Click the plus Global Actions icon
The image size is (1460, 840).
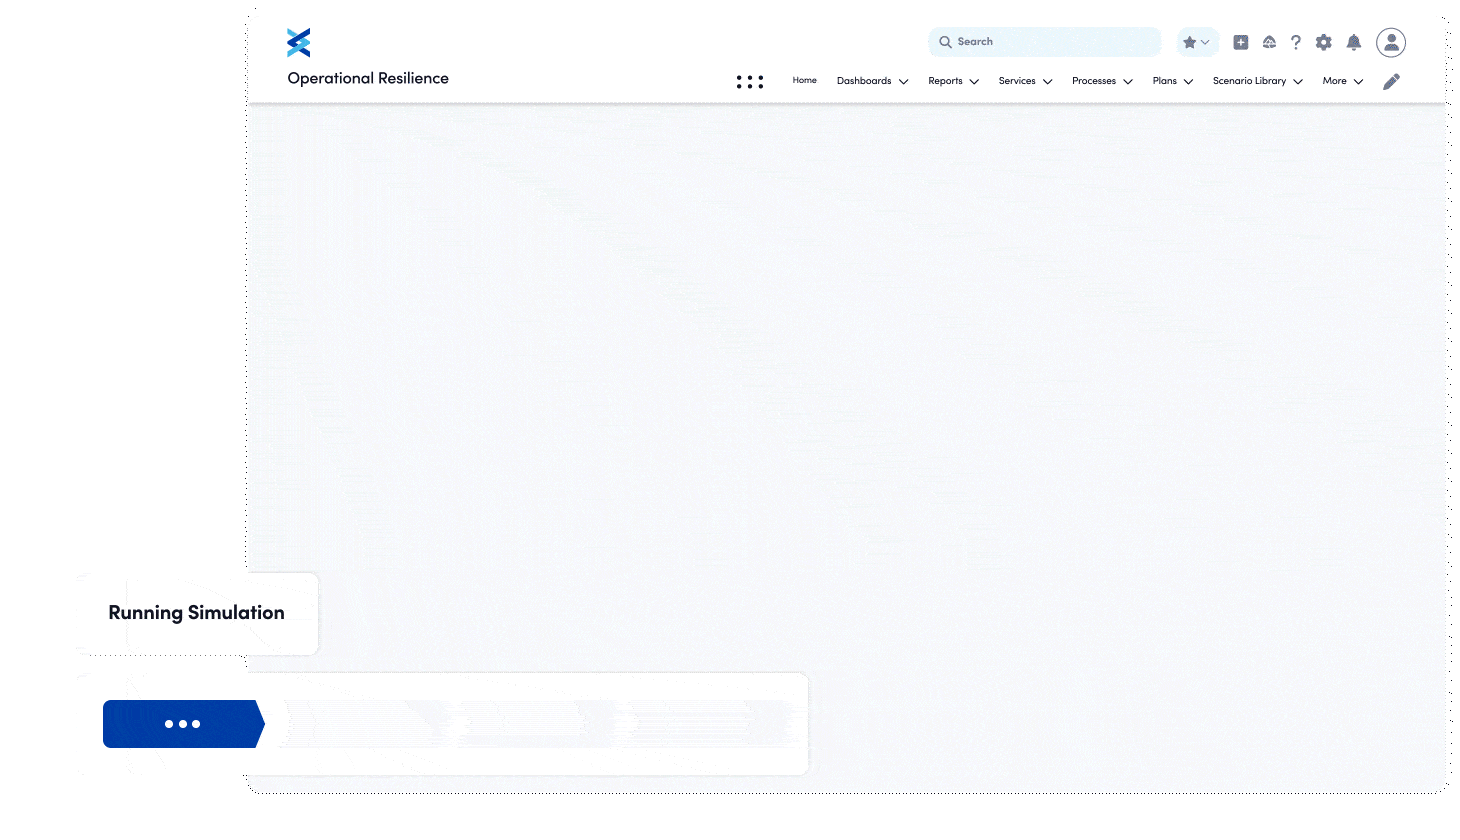point(1240,42)
